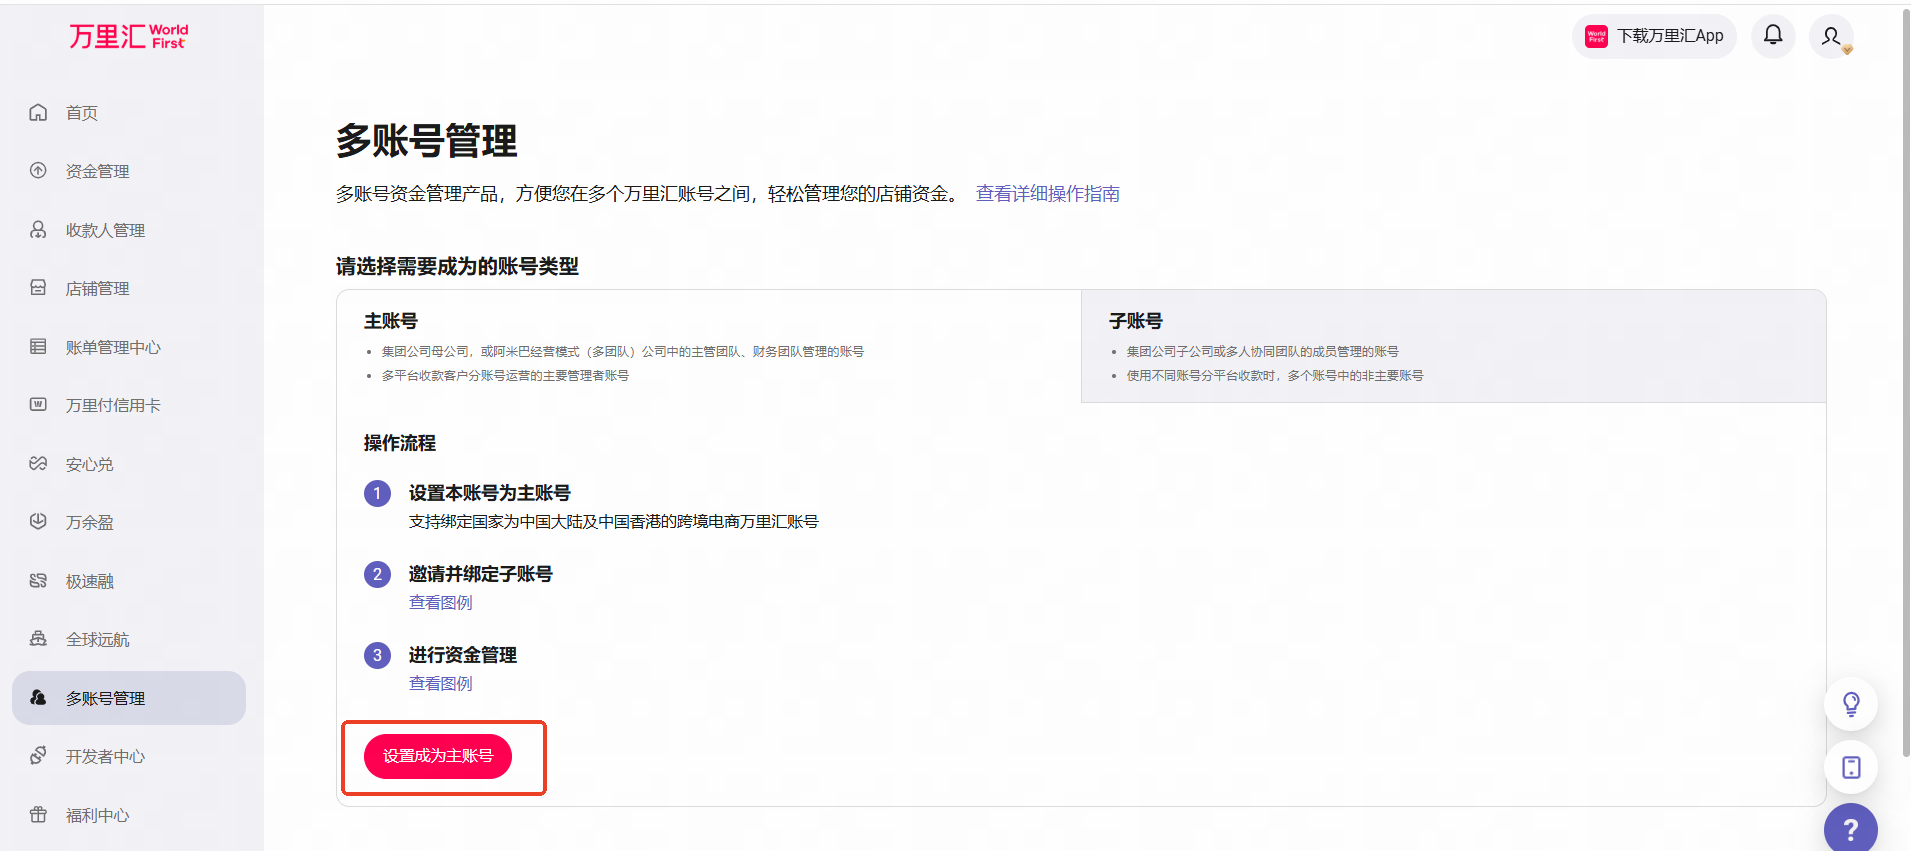The width and height of the screenshot is (1911, 851).
Task: Click the page vertical scrollbar
Action: pos(1905,380)
